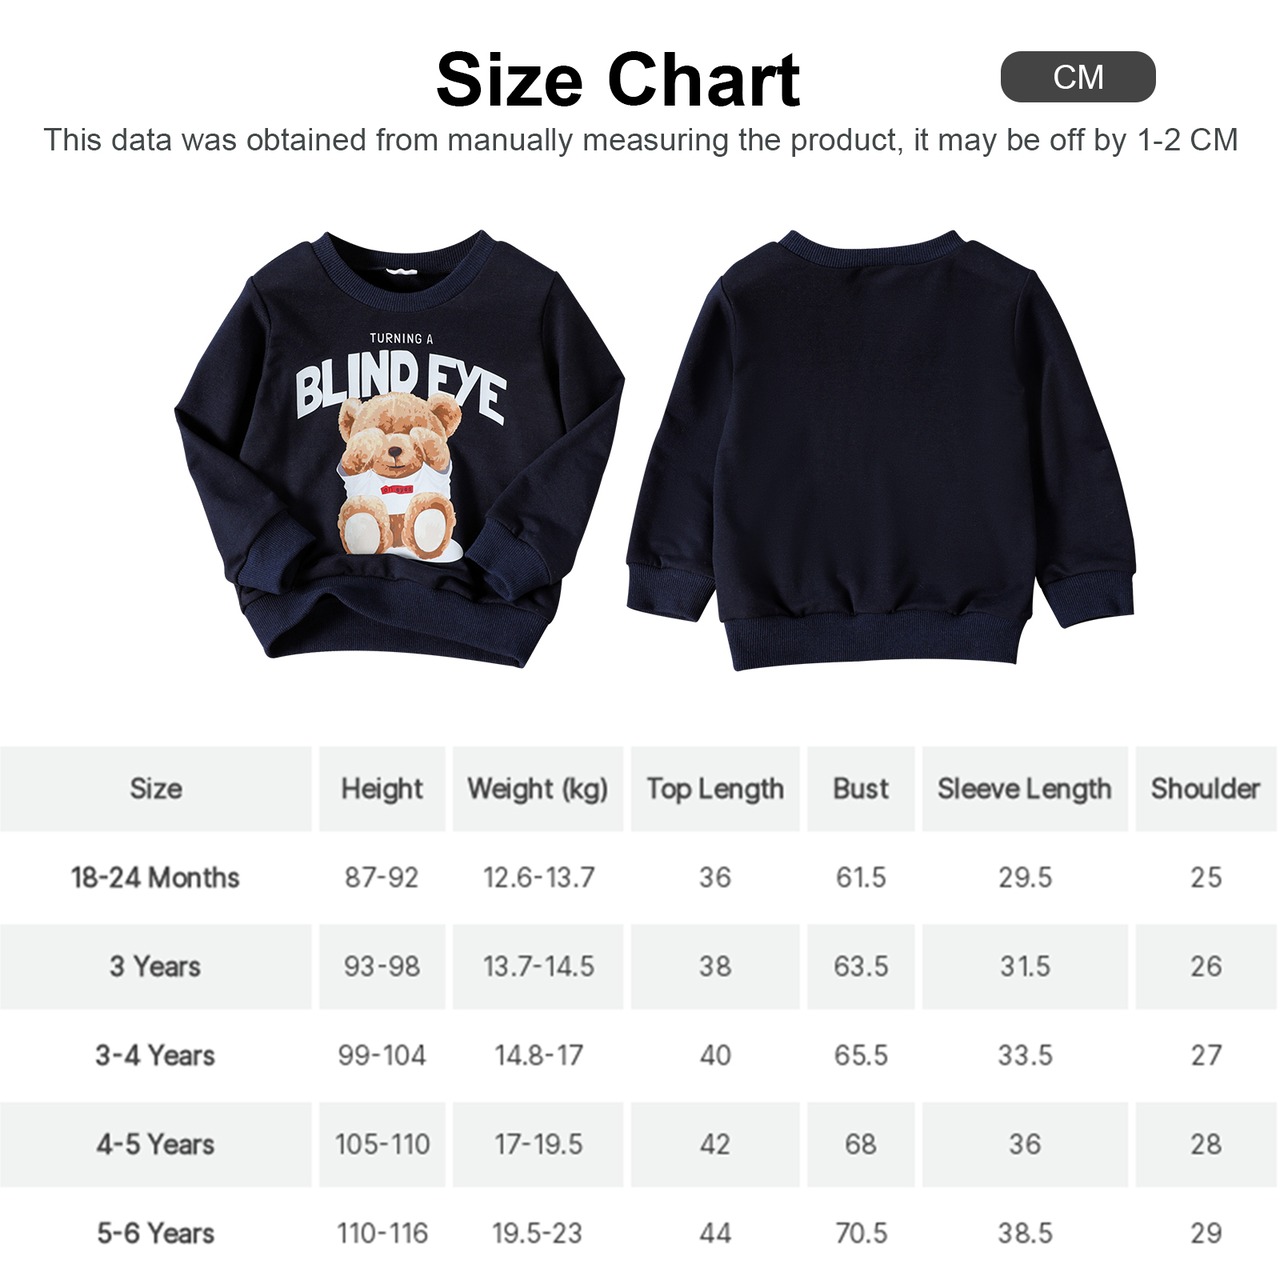Click the Weight (kg) column header

pyautogui.click(x=538, y=789)
